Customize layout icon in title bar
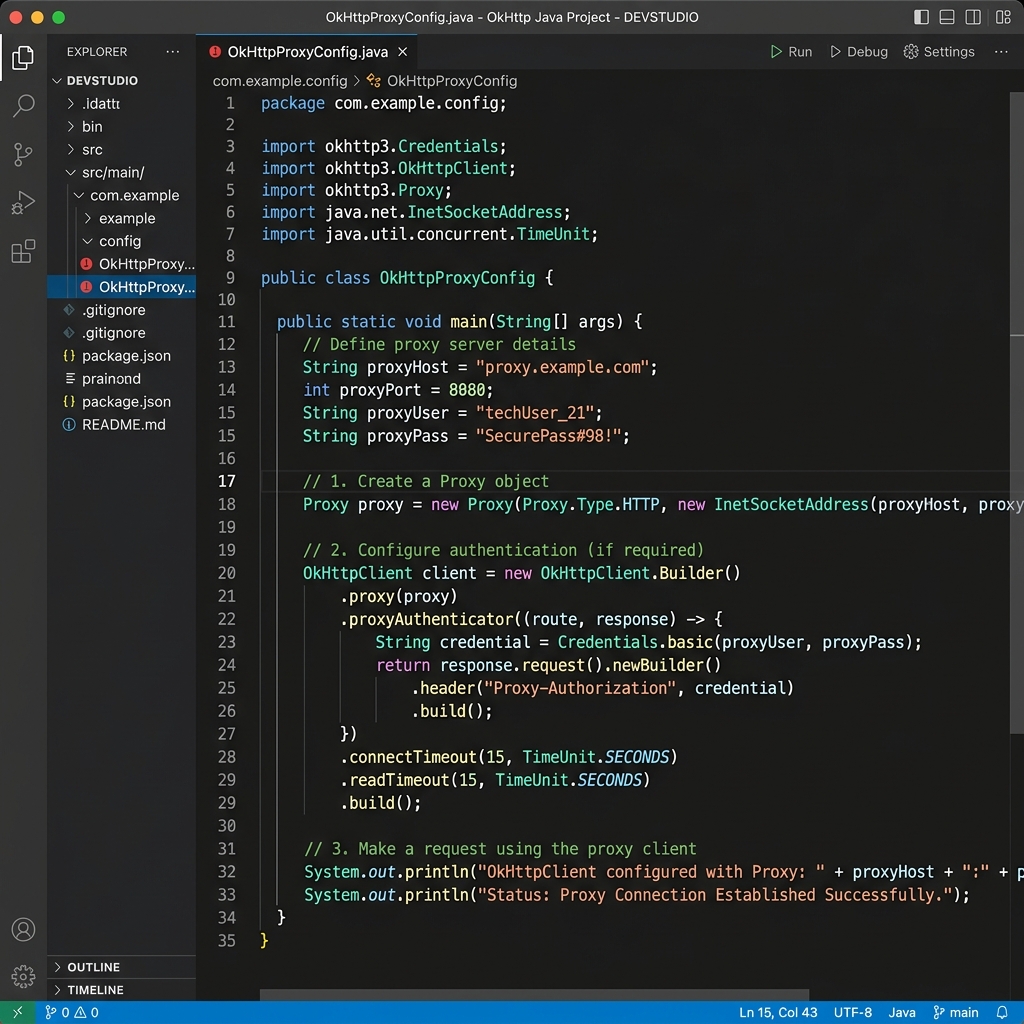 tap(1003, 17)
